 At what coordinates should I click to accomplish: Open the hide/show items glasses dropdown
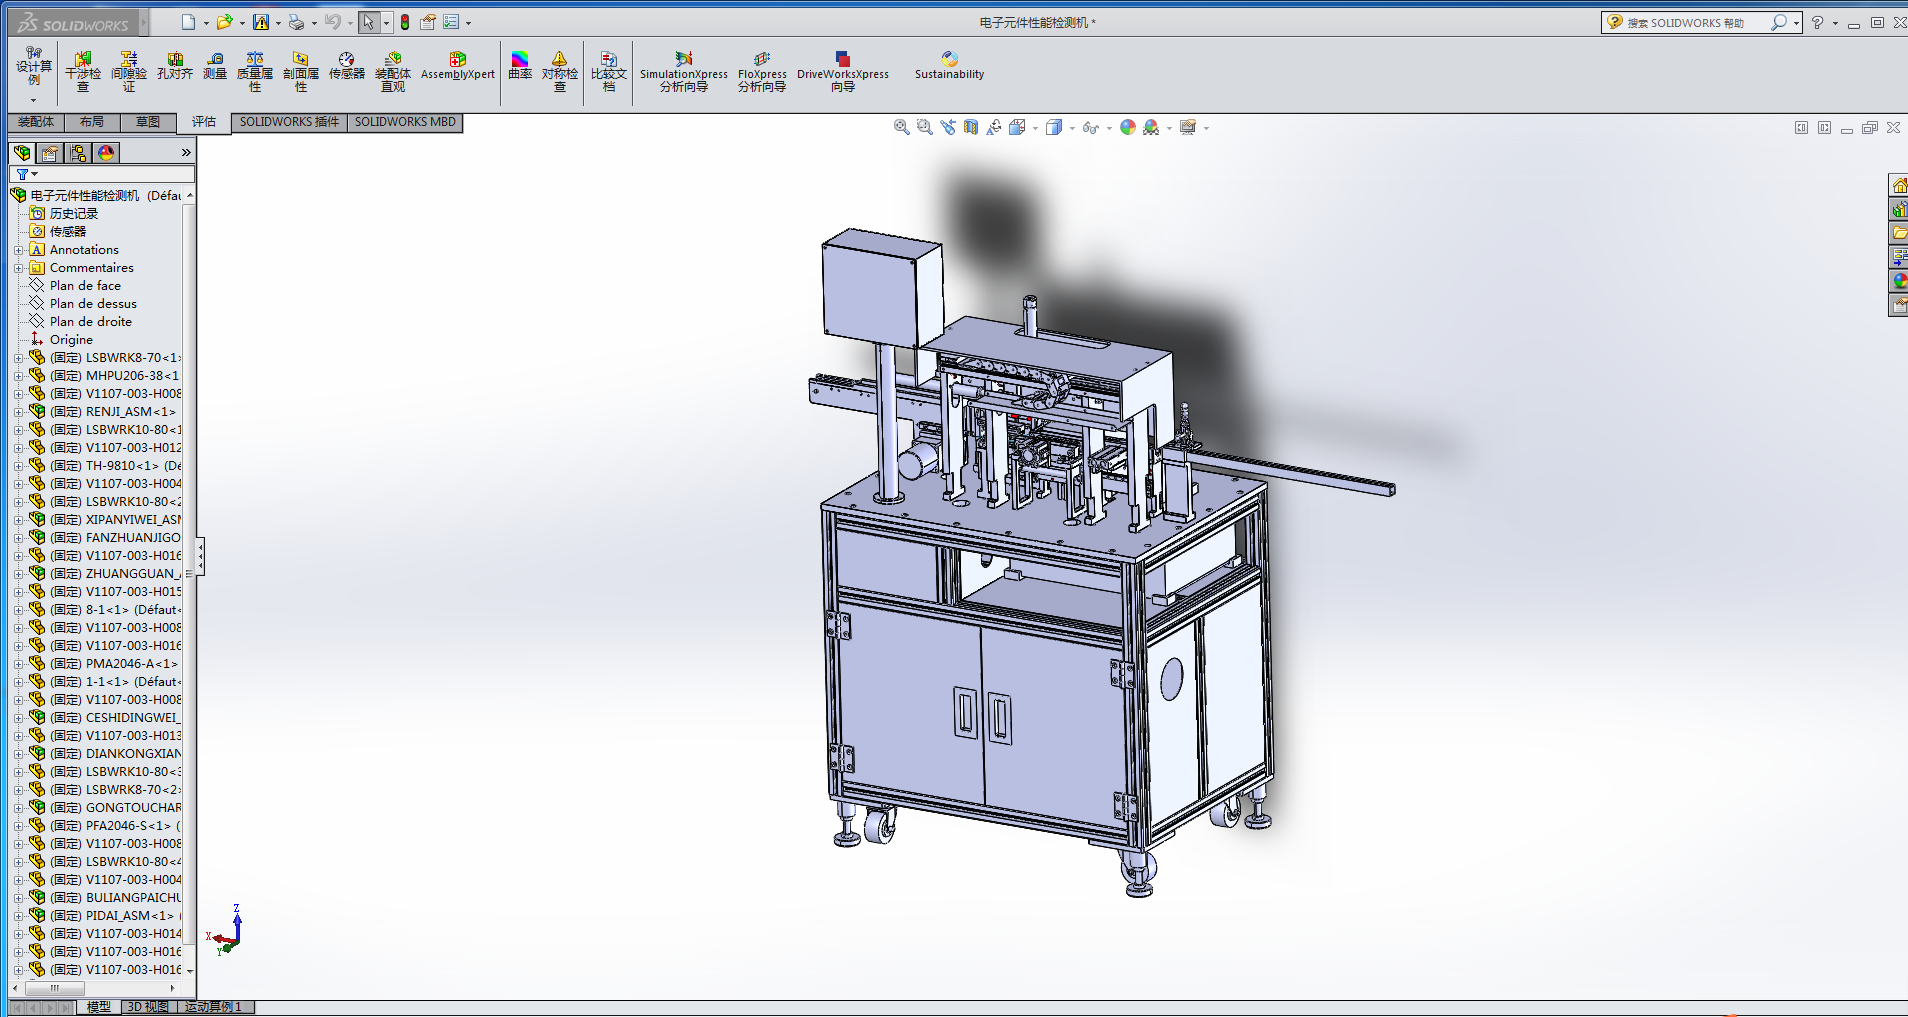[1092, 128]
